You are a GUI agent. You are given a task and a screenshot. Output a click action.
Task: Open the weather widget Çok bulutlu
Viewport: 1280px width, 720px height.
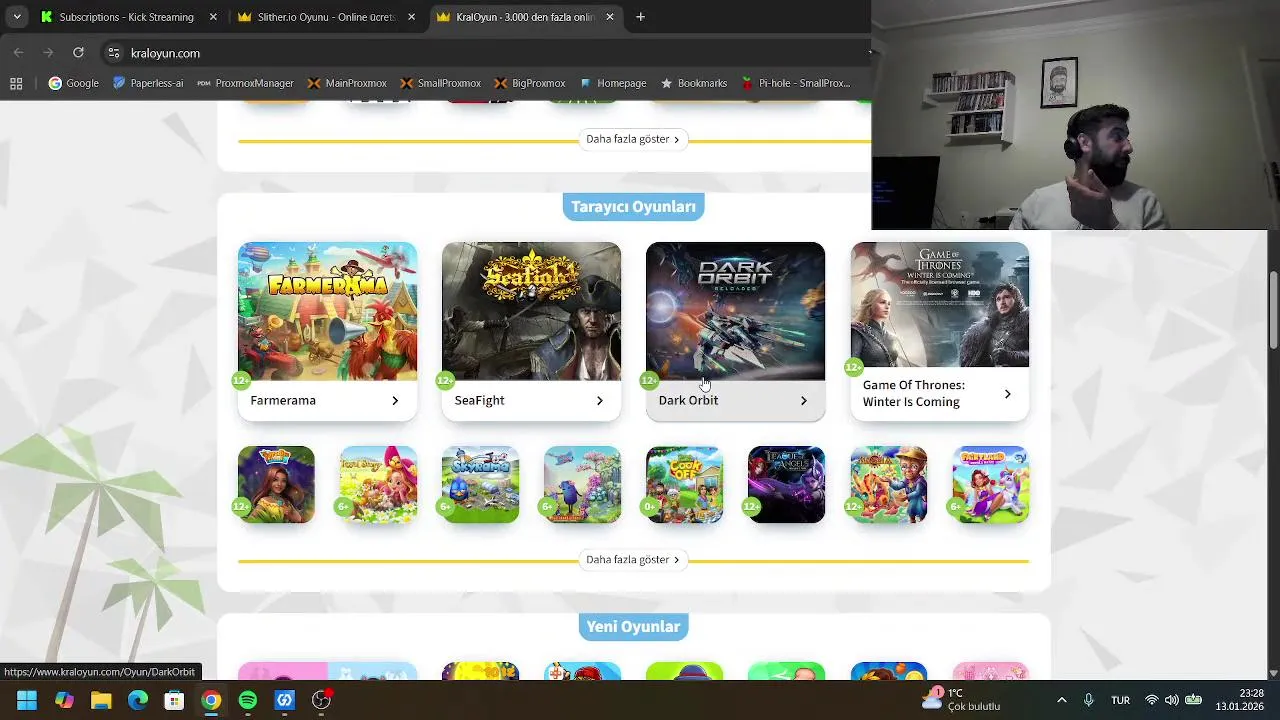961,700
